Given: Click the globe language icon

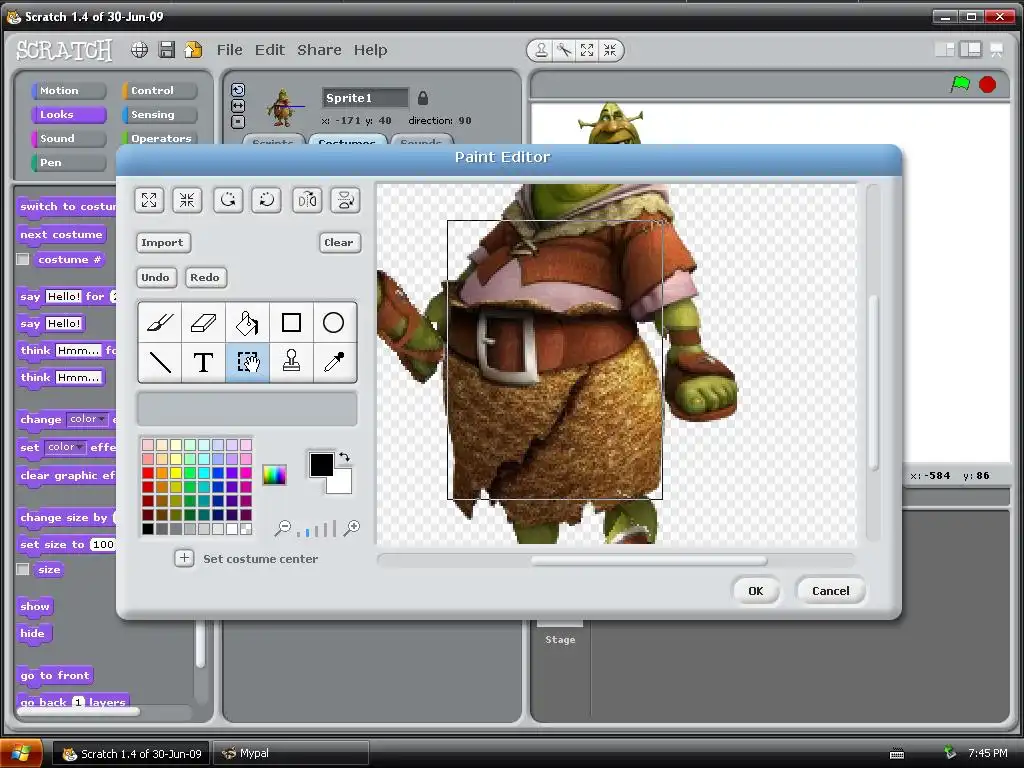Looking at the screenshot, I should point(139,50).
